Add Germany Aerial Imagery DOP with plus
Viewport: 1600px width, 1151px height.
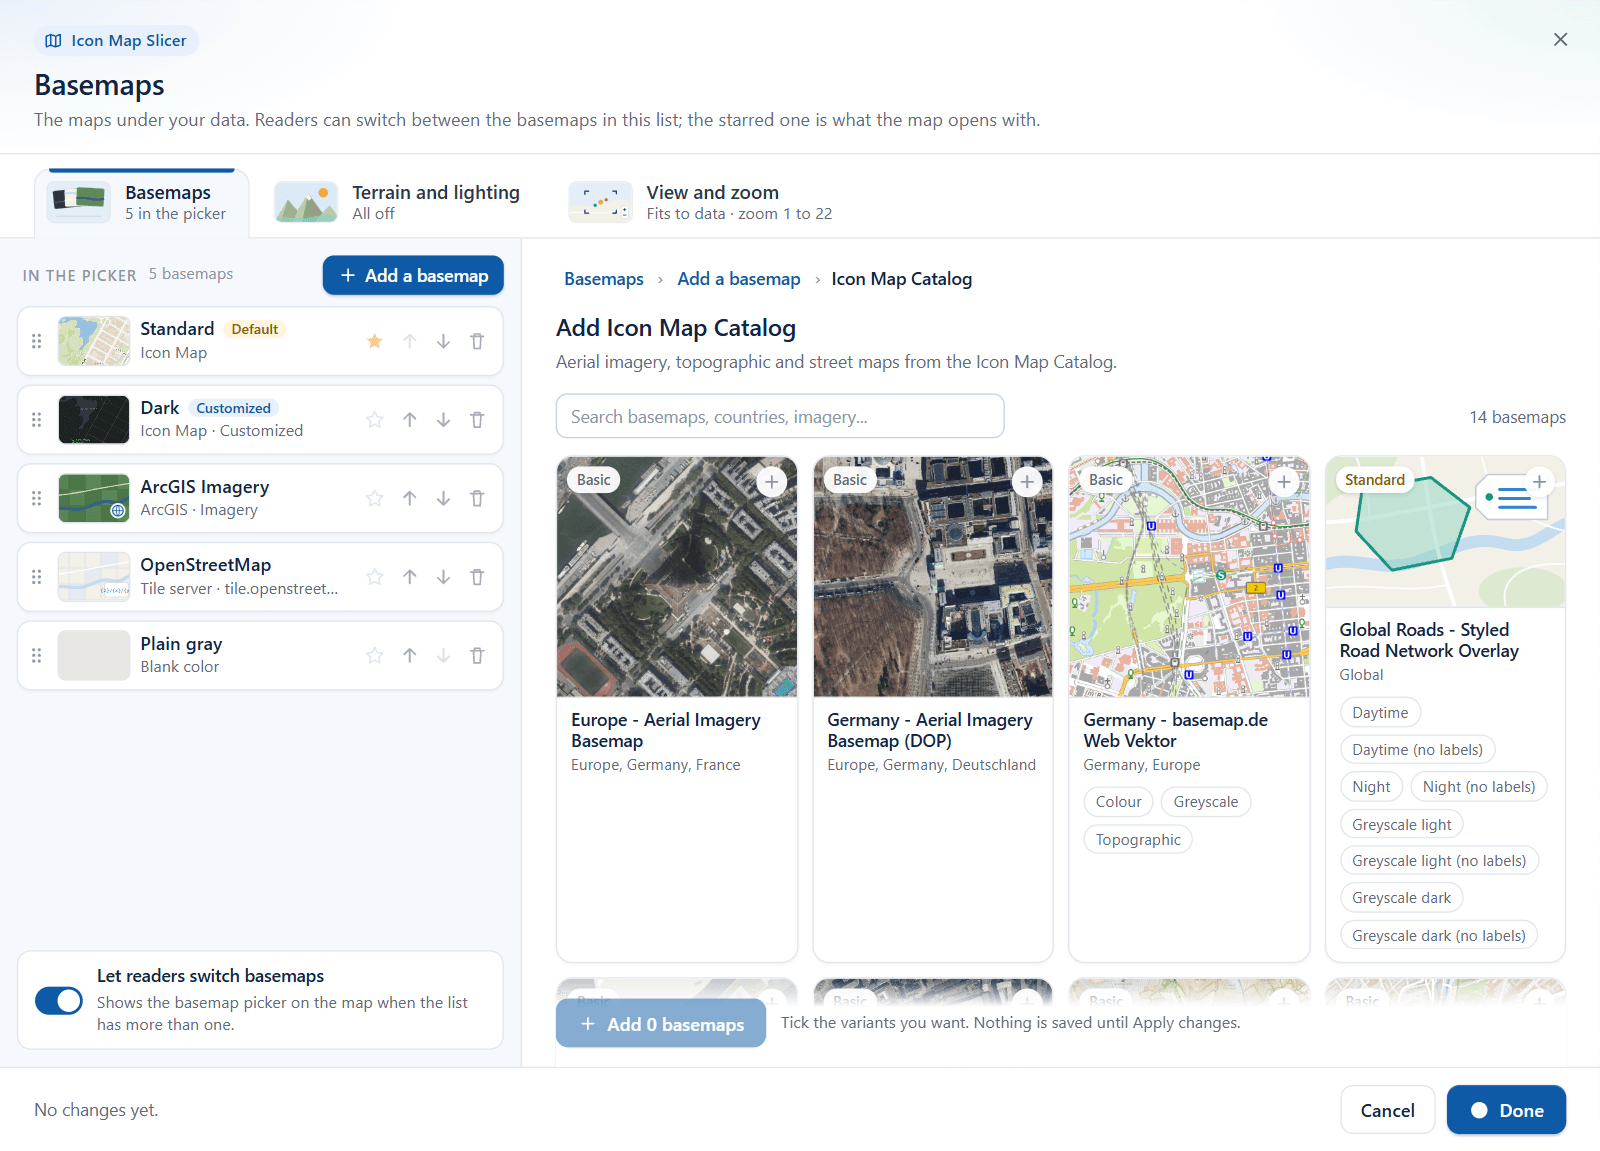point(1027,482)
